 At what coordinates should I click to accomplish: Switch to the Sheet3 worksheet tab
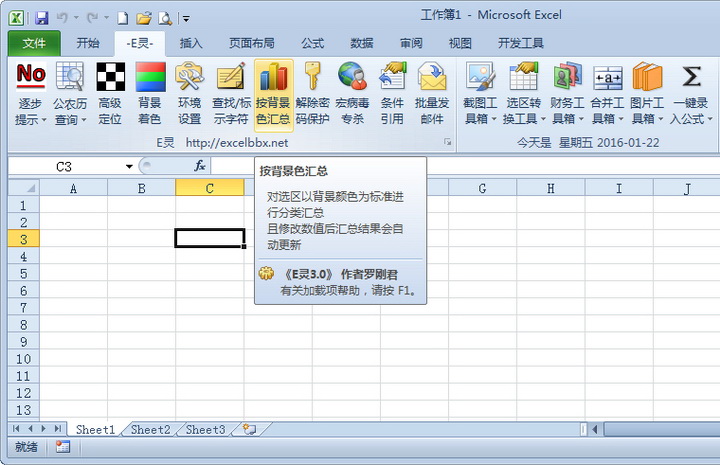[x=205, y=430]
